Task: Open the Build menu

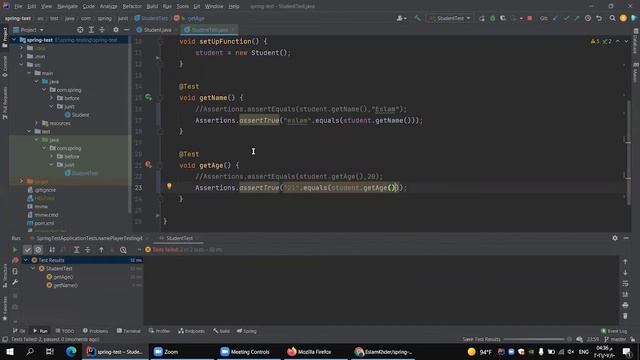Action: click(x=152, y=6)
